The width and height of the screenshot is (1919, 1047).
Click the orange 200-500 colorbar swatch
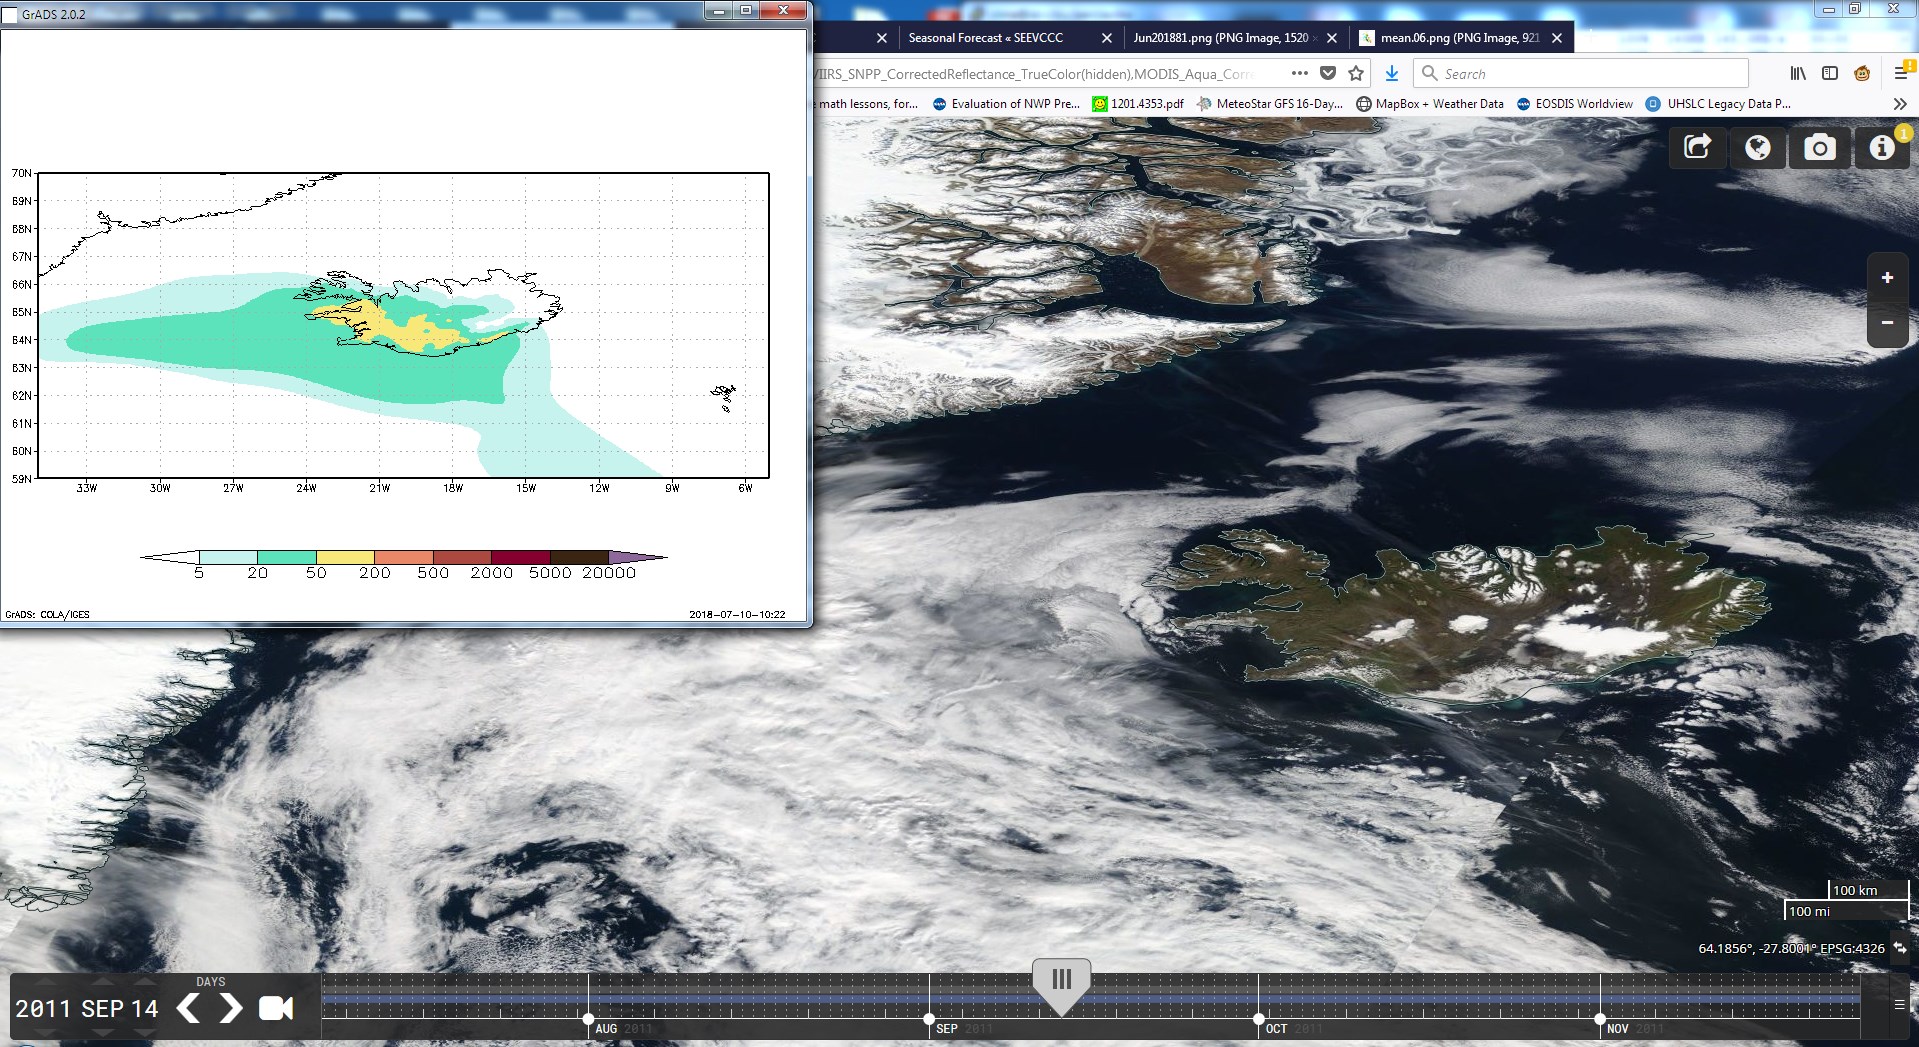coord(404,557)
